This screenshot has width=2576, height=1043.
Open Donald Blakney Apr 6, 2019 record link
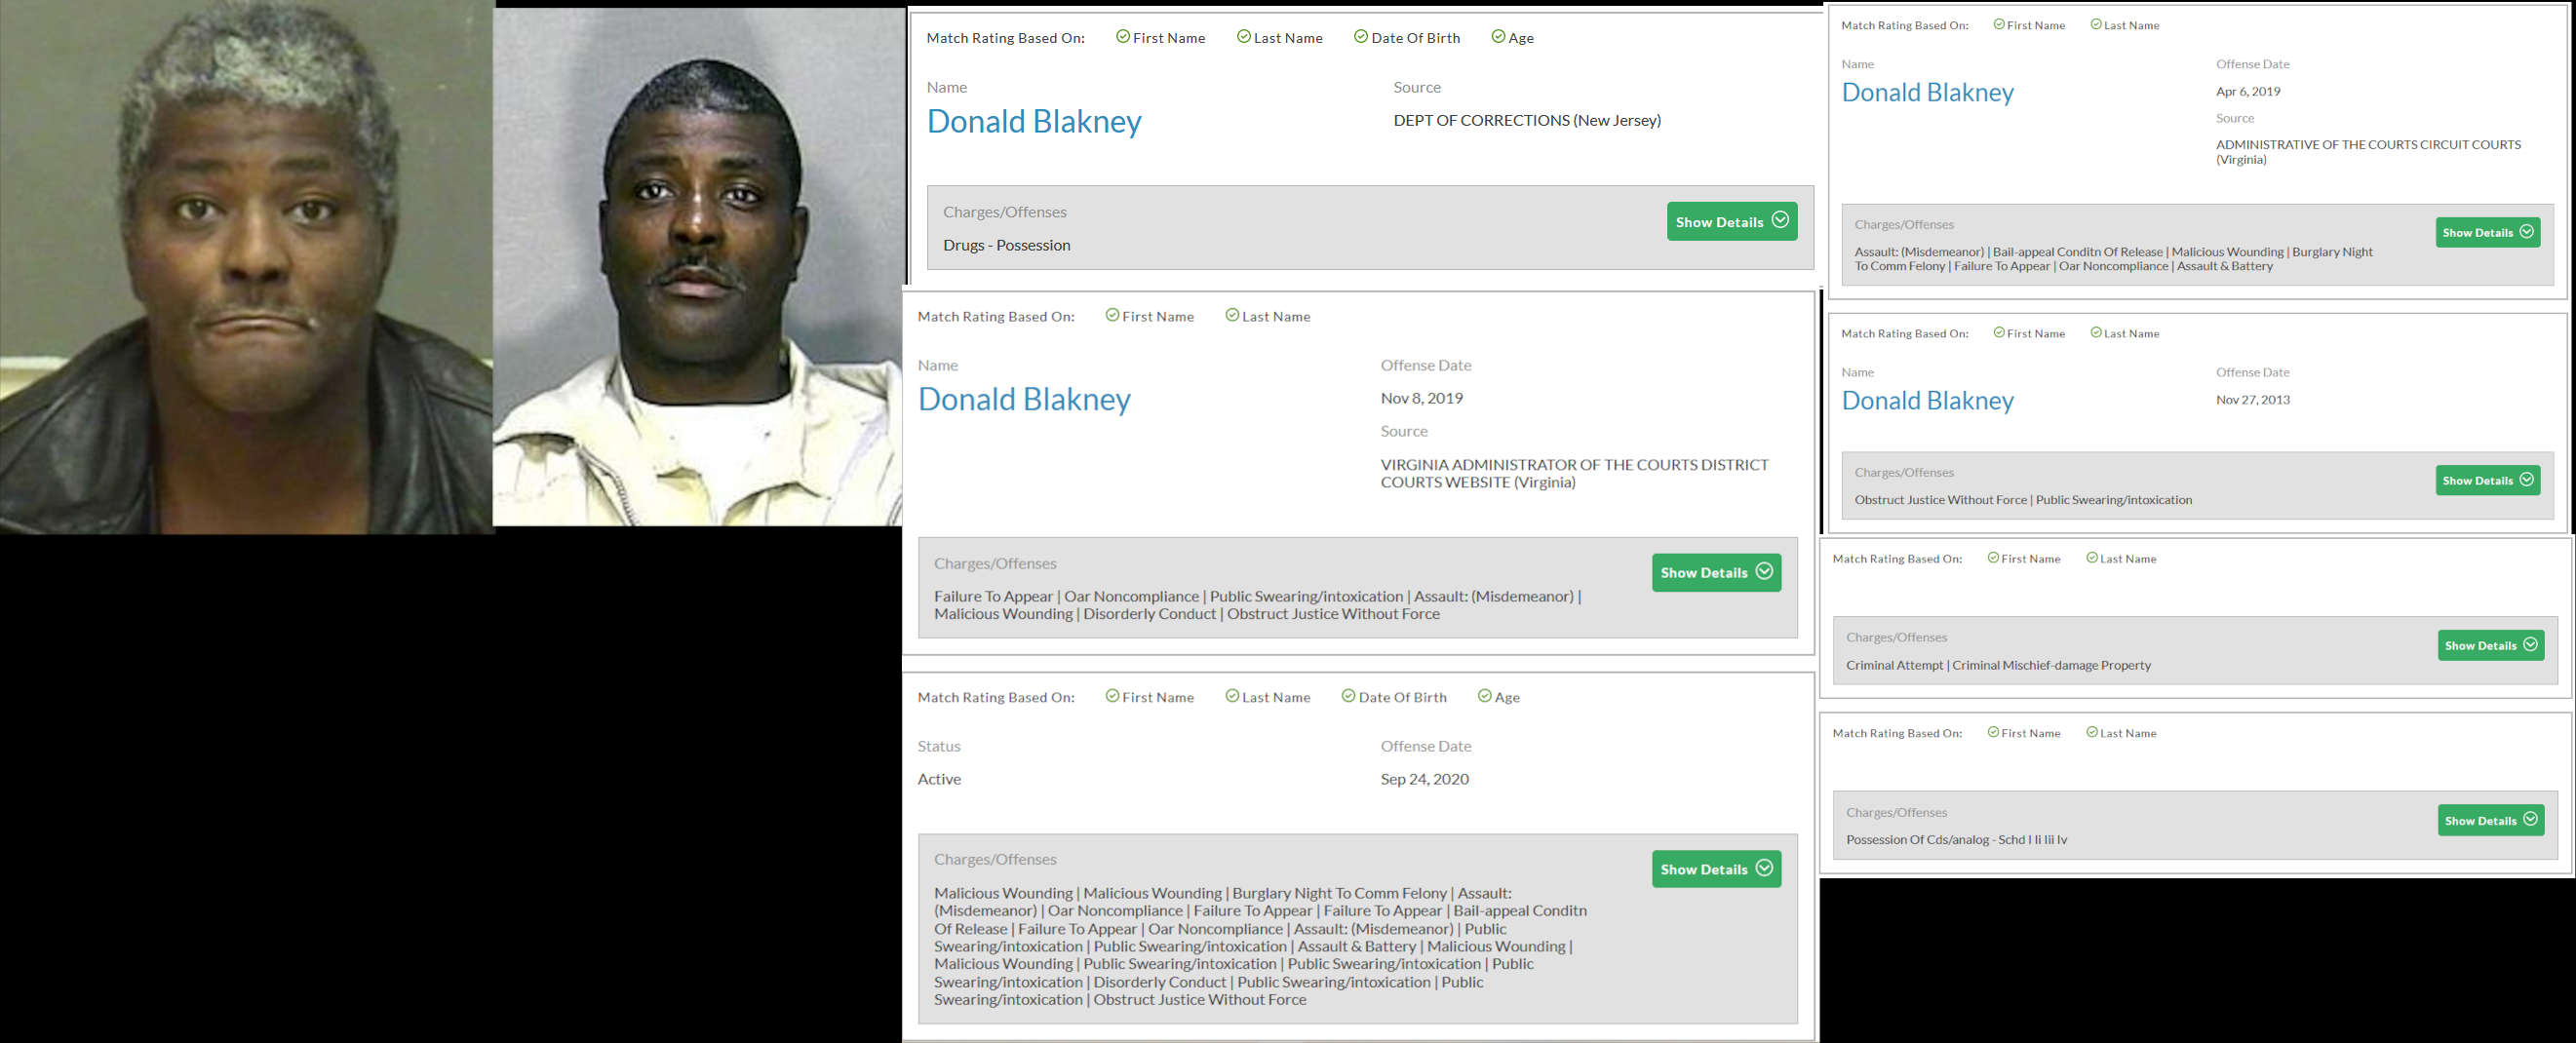coord(1927,92)
